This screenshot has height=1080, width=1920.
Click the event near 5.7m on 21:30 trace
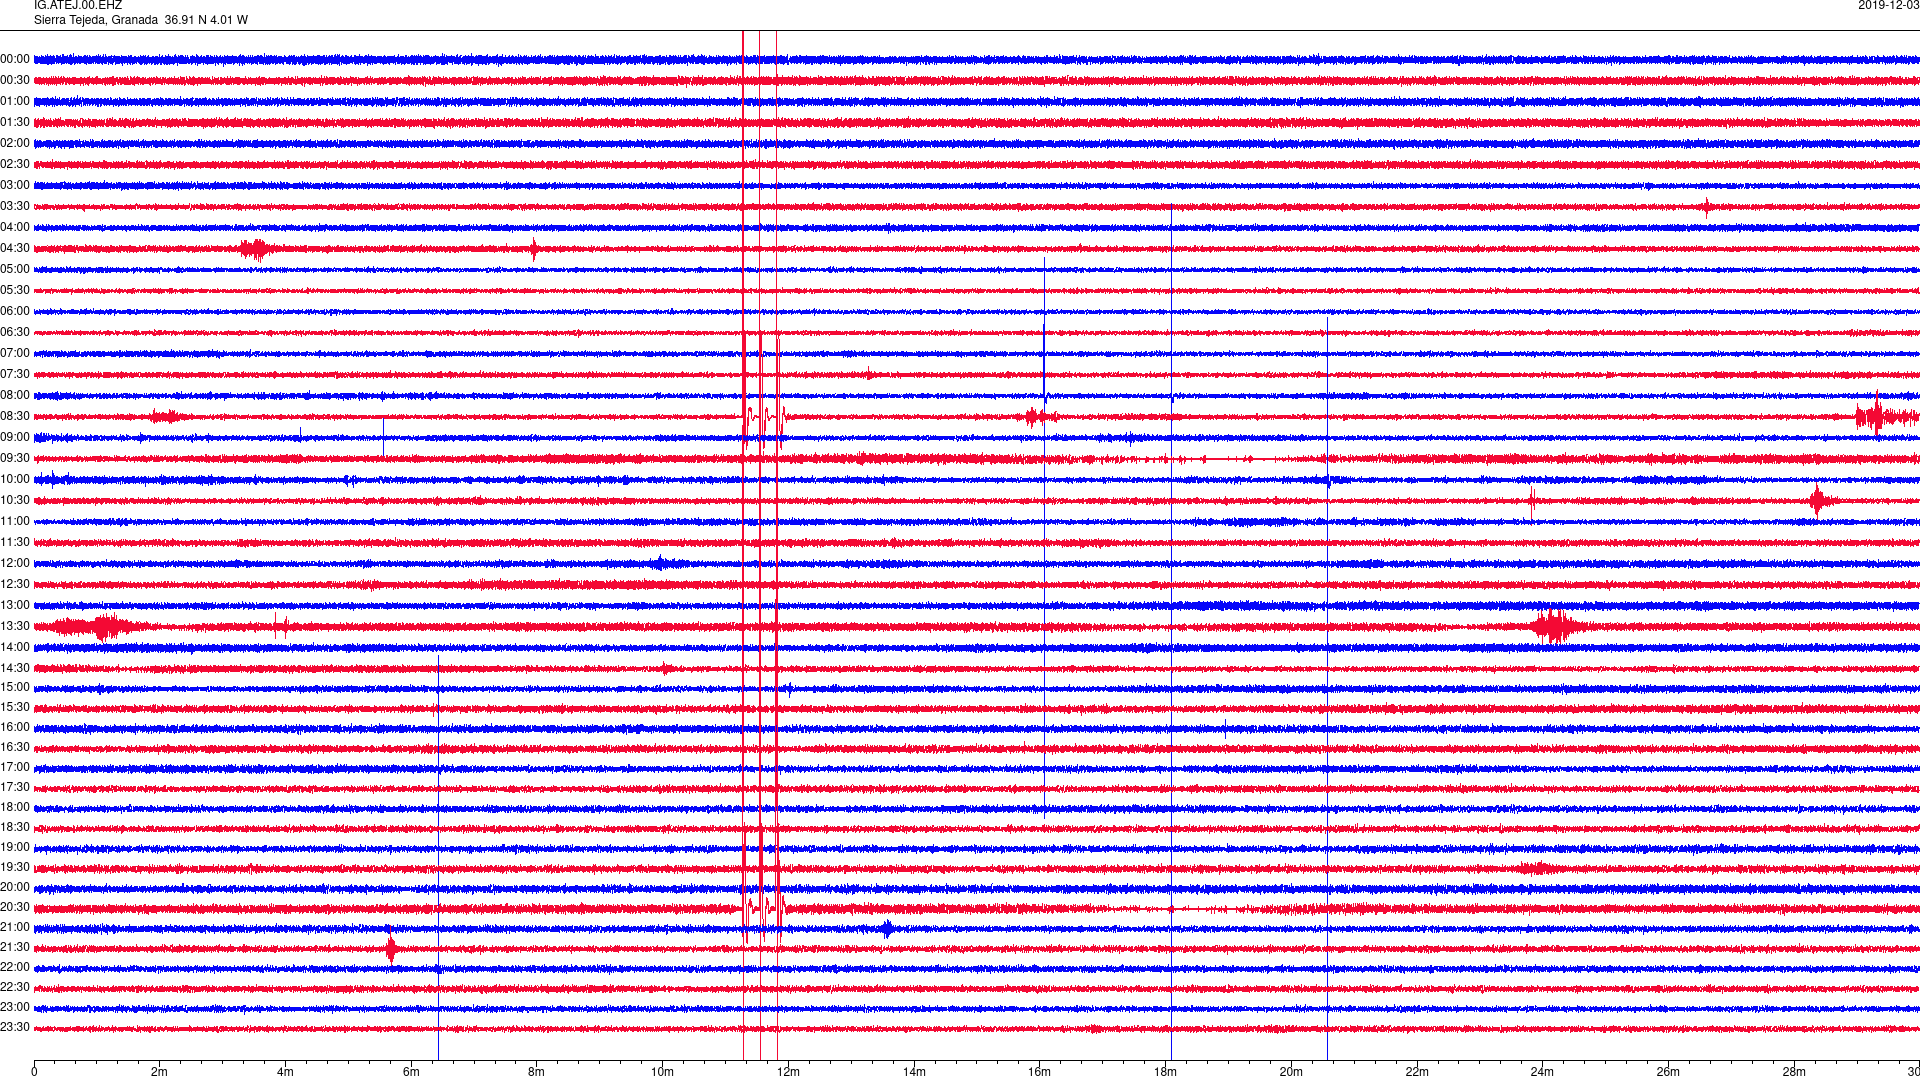[391, 947]
